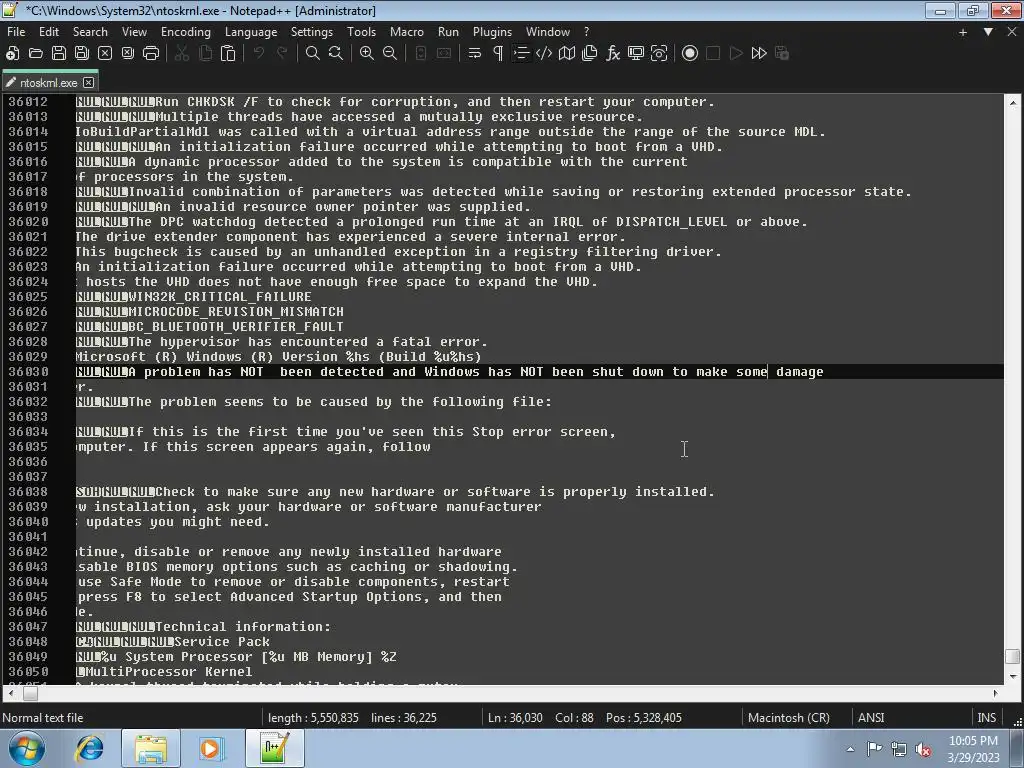Open the Tools menu
The height and width of the screenshot is (768, 1024).
click(x=361, y=32)
